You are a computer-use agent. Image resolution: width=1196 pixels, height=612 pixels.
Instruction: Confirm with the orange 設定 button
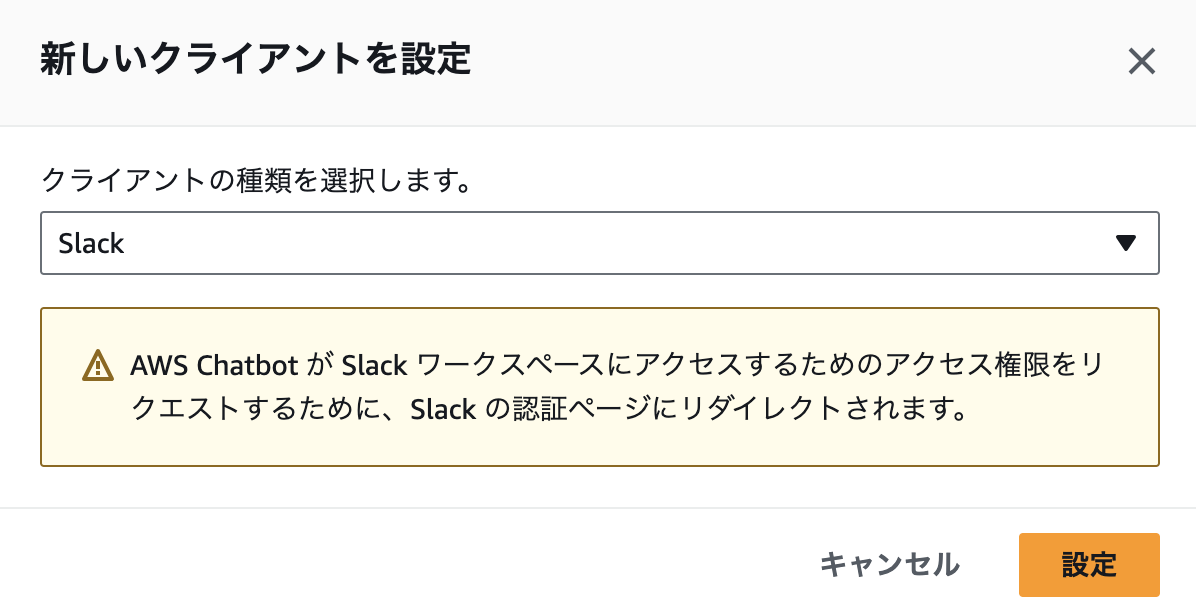(x=1089, y=565)
